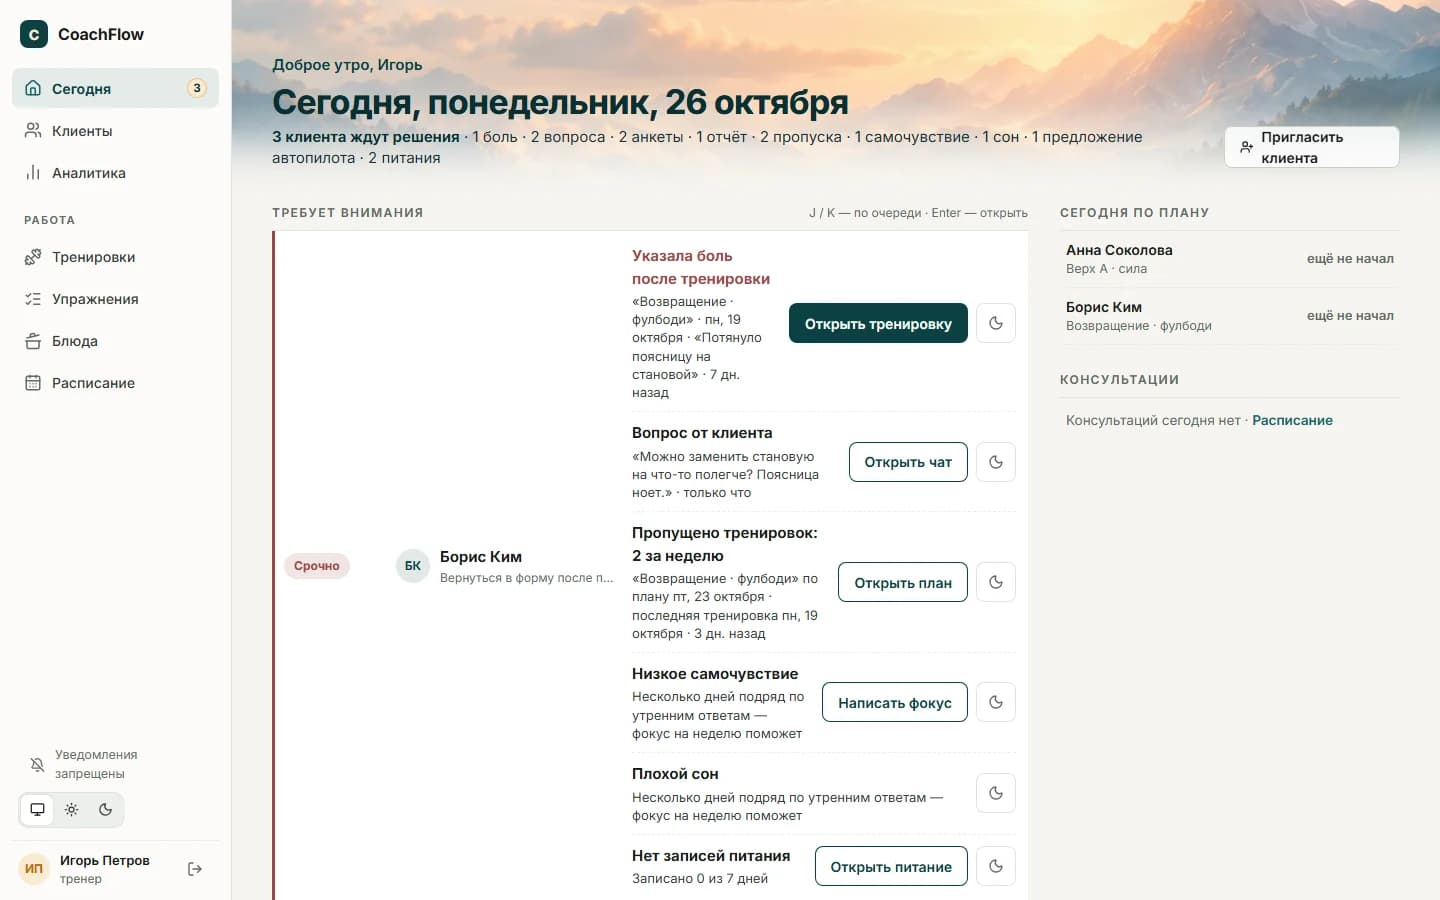Snooze the Плохой сон item

point(996,793)
